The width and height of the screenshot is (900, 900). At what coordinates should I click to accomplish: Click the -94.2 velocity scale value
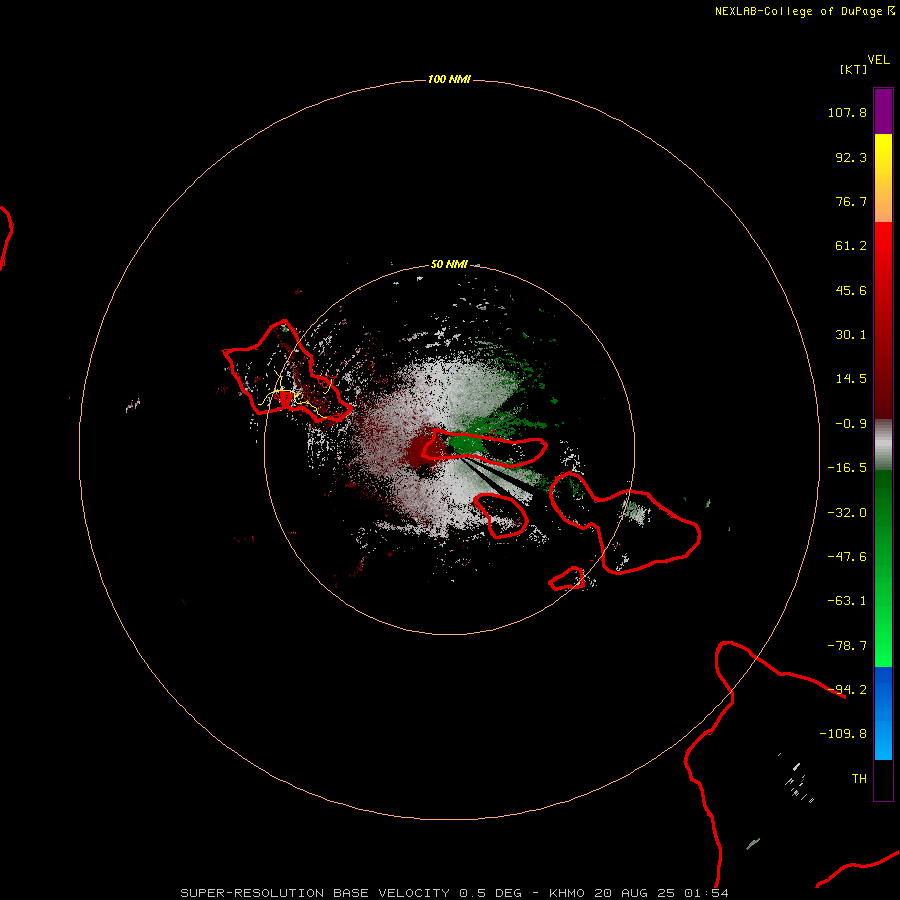click(x=847, y=690)
